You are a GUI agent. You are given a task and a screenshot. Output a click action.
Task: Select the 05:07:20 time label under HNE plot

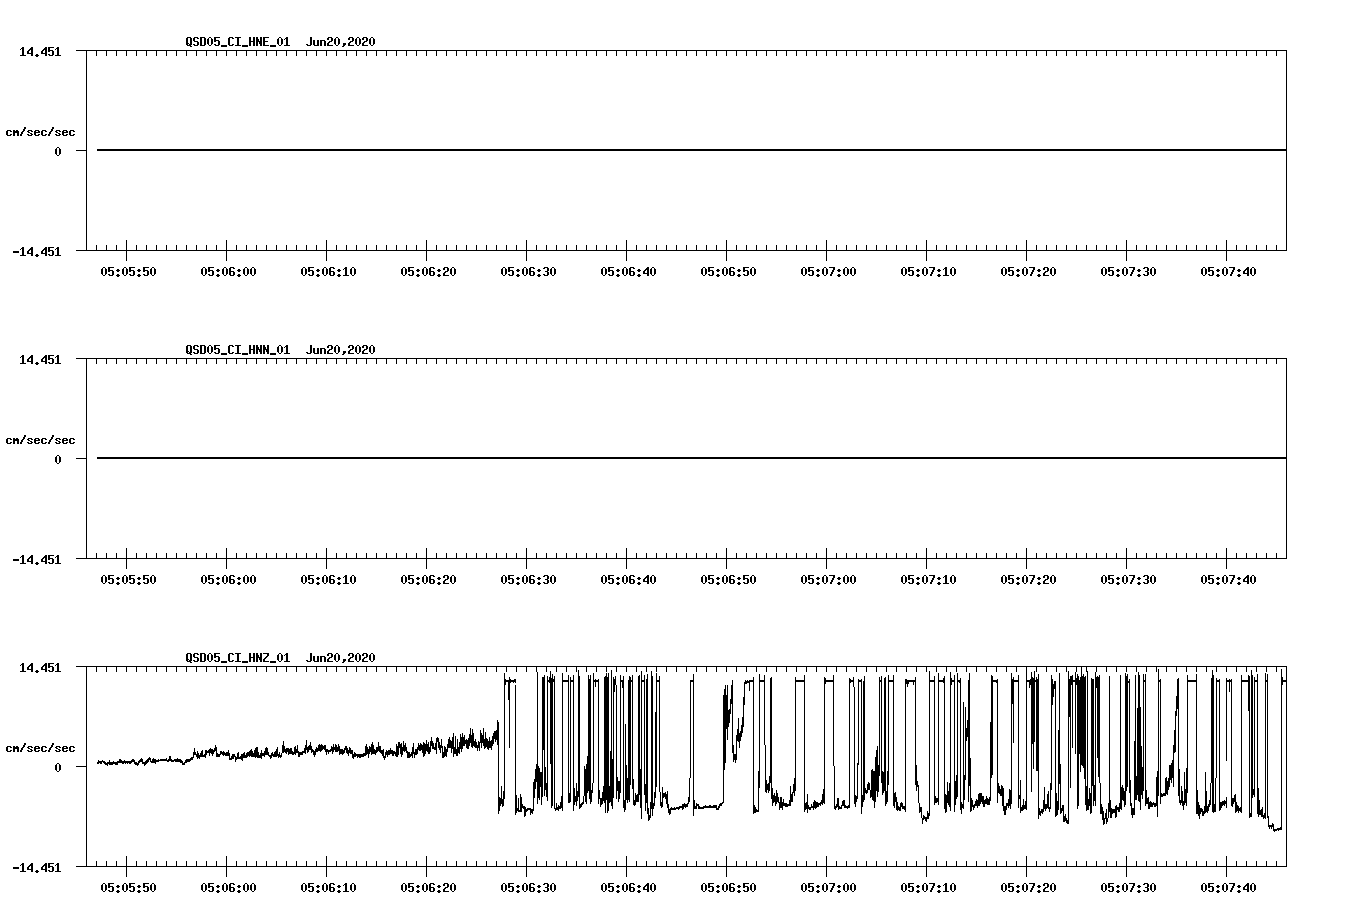coord(1028,272)
